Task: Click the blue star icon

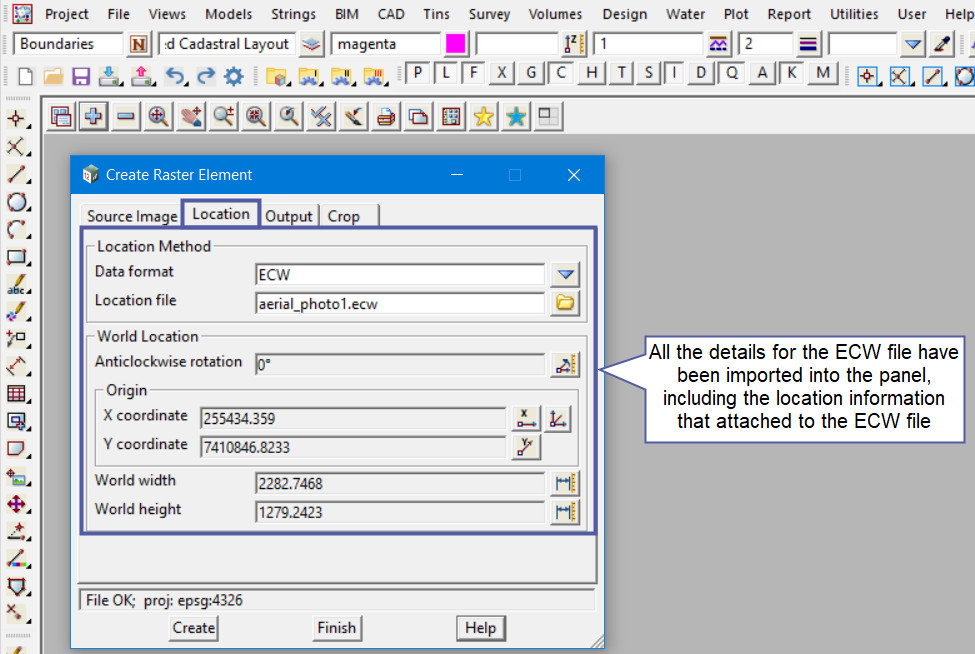Action: [515, 116]
